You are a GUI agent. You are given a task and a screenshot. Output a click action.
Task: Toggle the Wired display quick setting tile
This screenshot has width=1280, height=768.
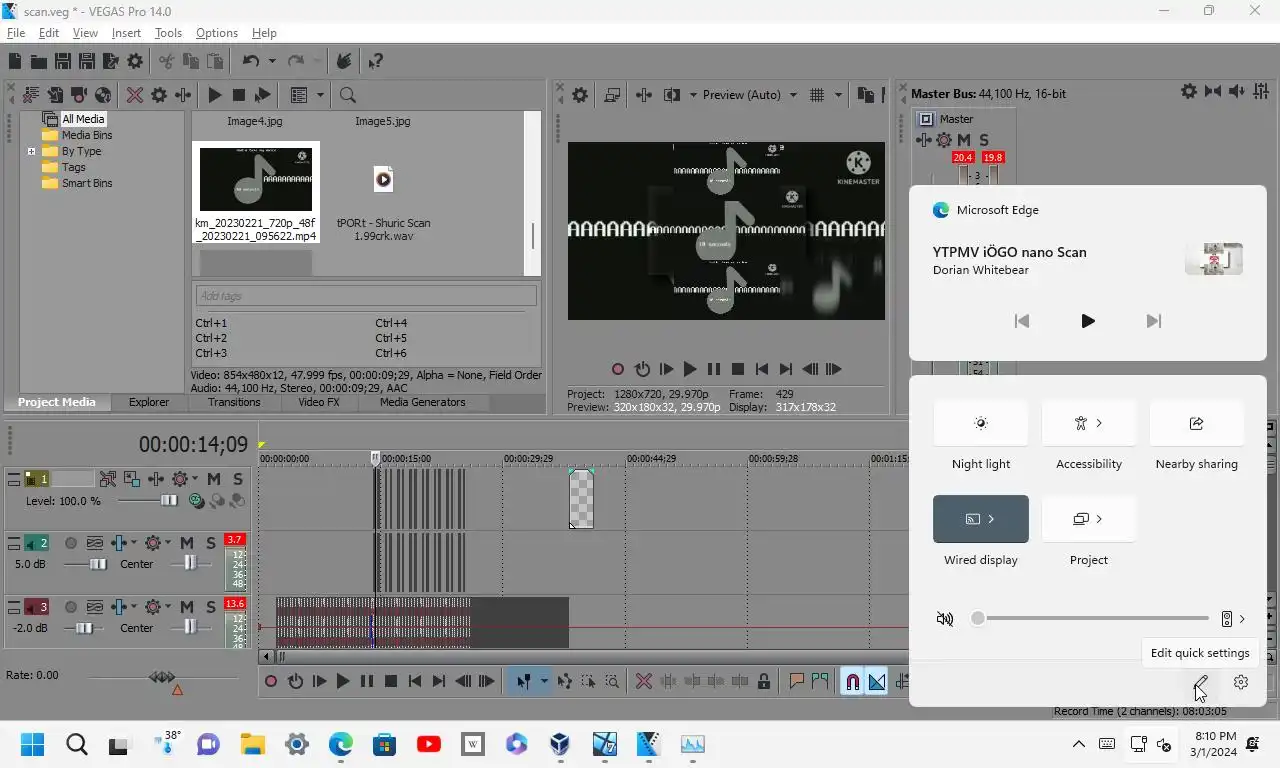980,519
